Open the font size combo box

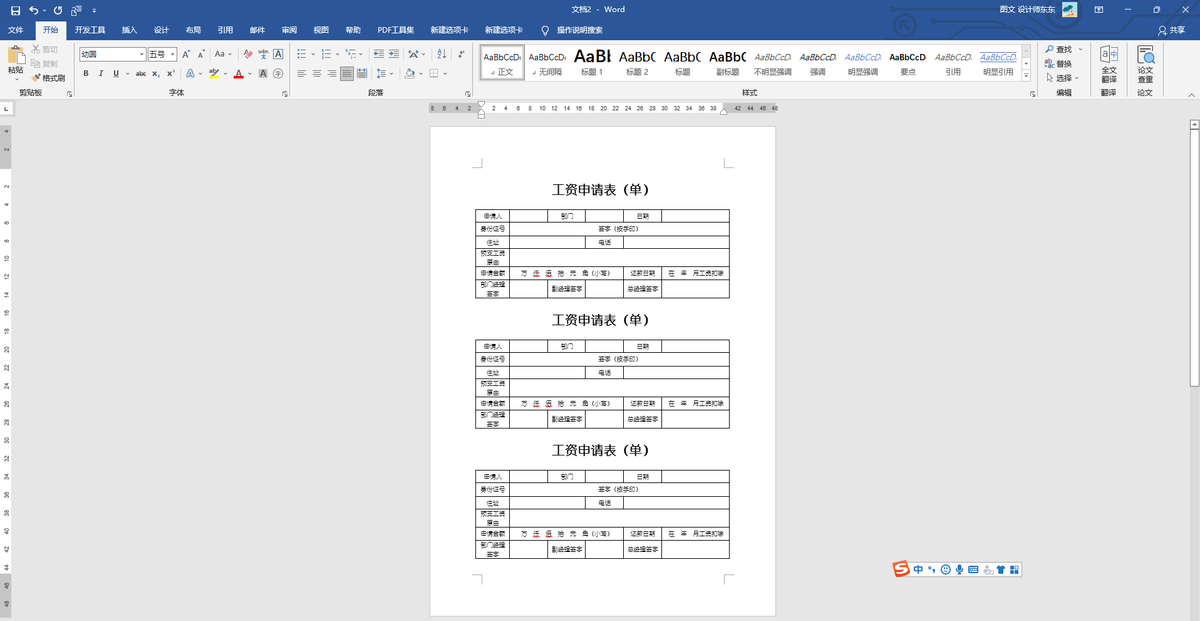(161, 54)
